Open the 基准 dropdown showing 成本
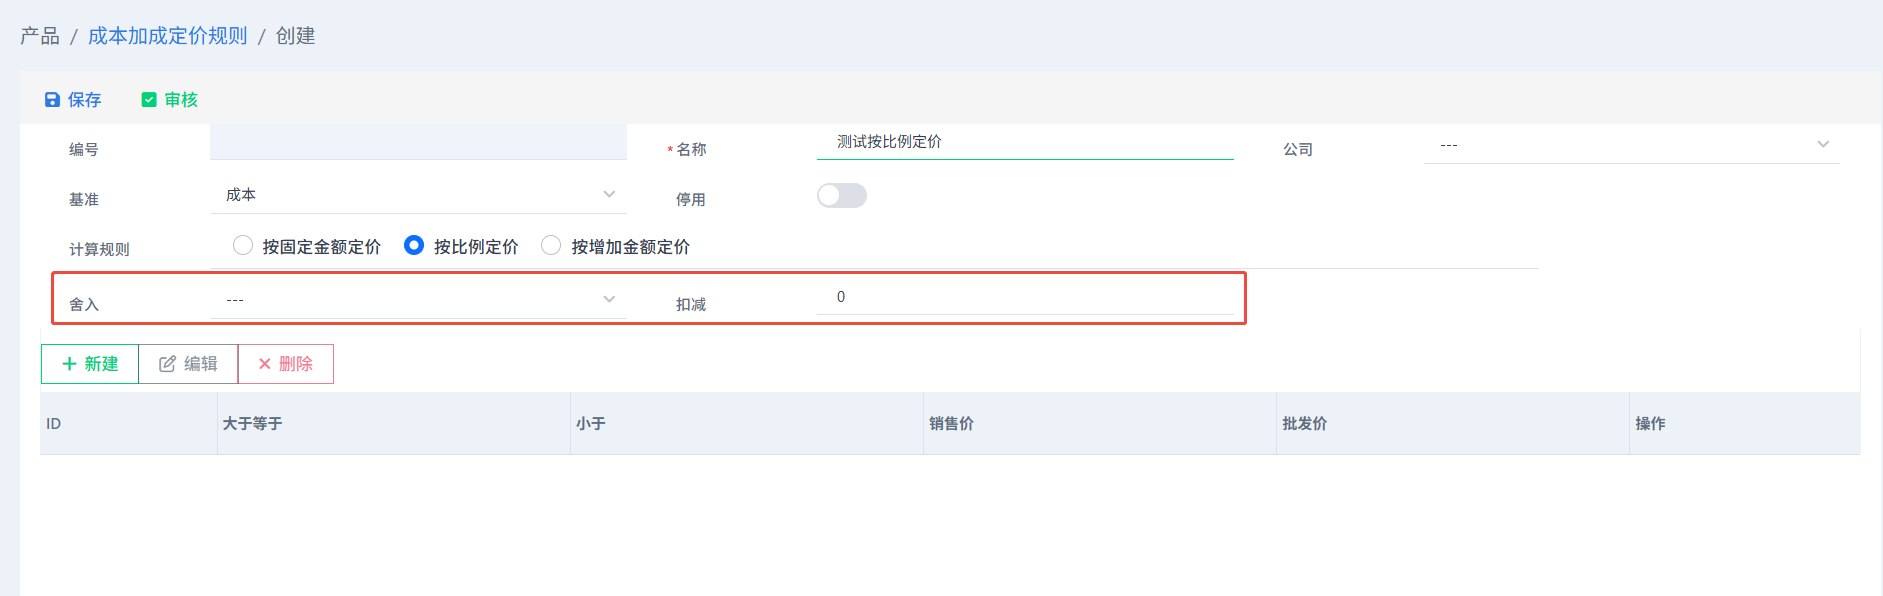Viewport: 1883px width, 596px height. 418,195
